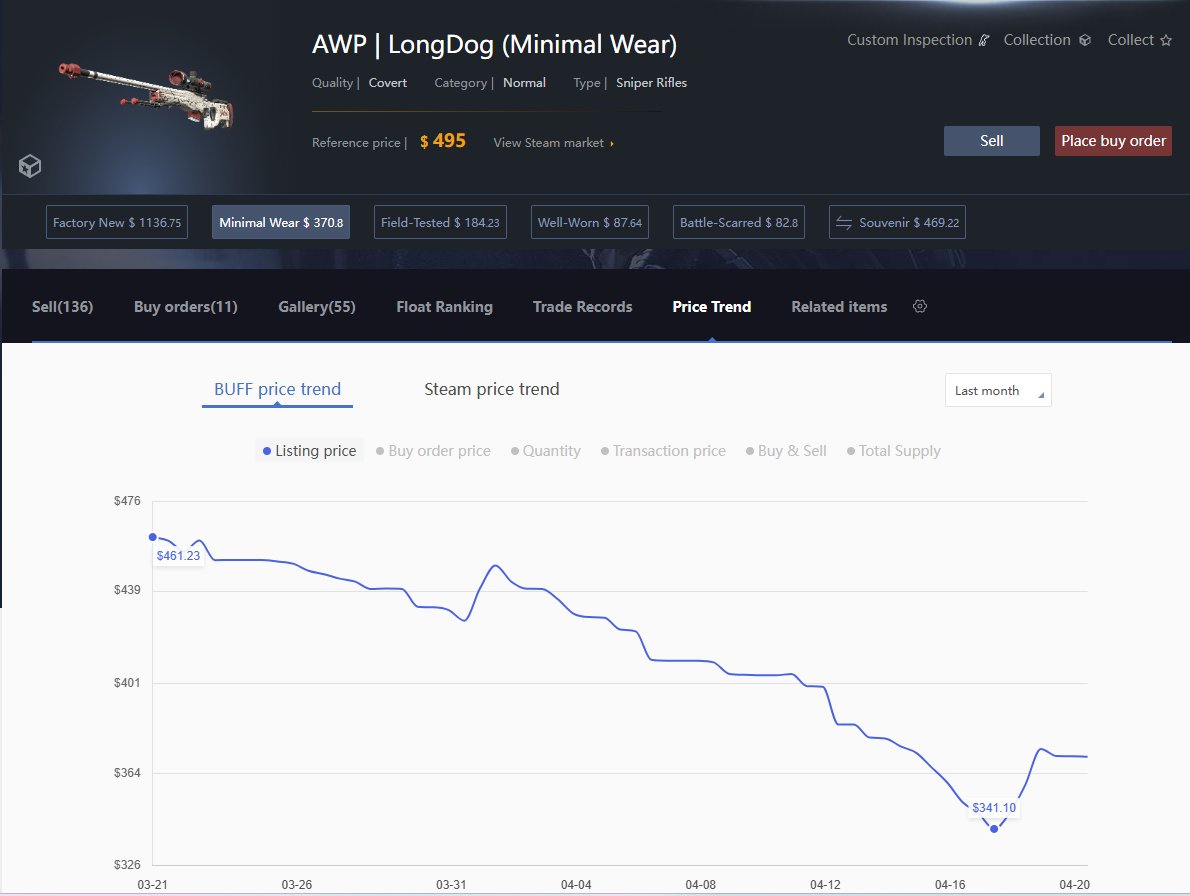
Task: Open the Gallery(55) tab
Action: pyautogui.click(x=316, y=307)
